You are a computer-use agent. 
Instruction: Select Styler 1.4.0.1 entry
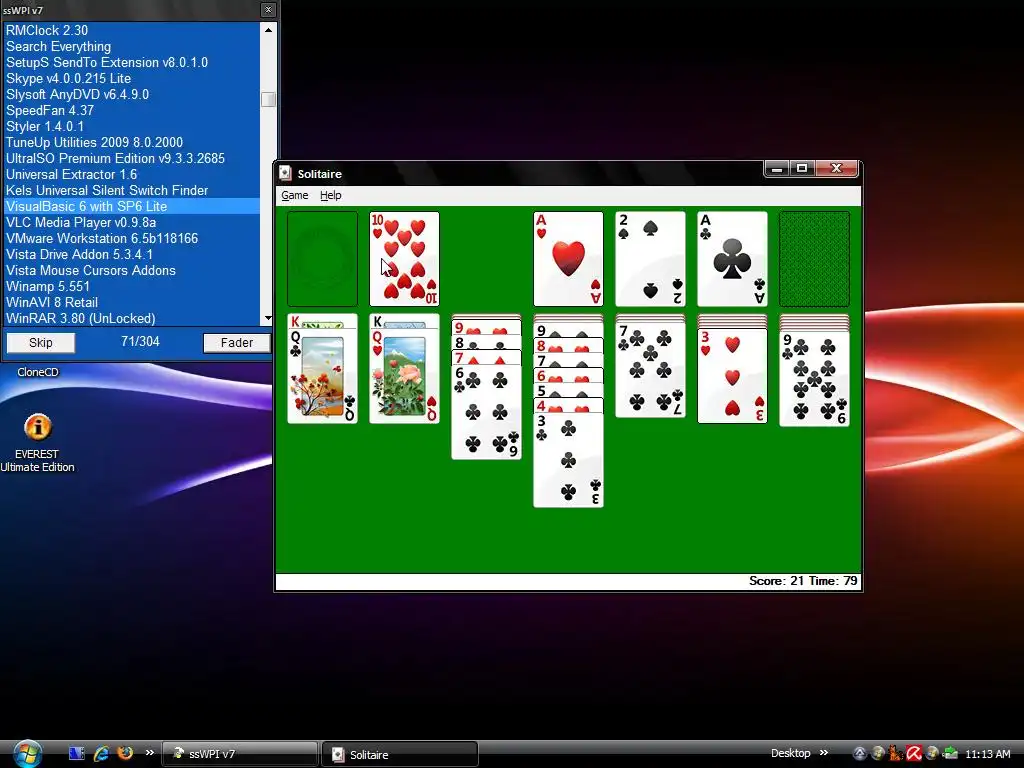click(x=132, y=126)
